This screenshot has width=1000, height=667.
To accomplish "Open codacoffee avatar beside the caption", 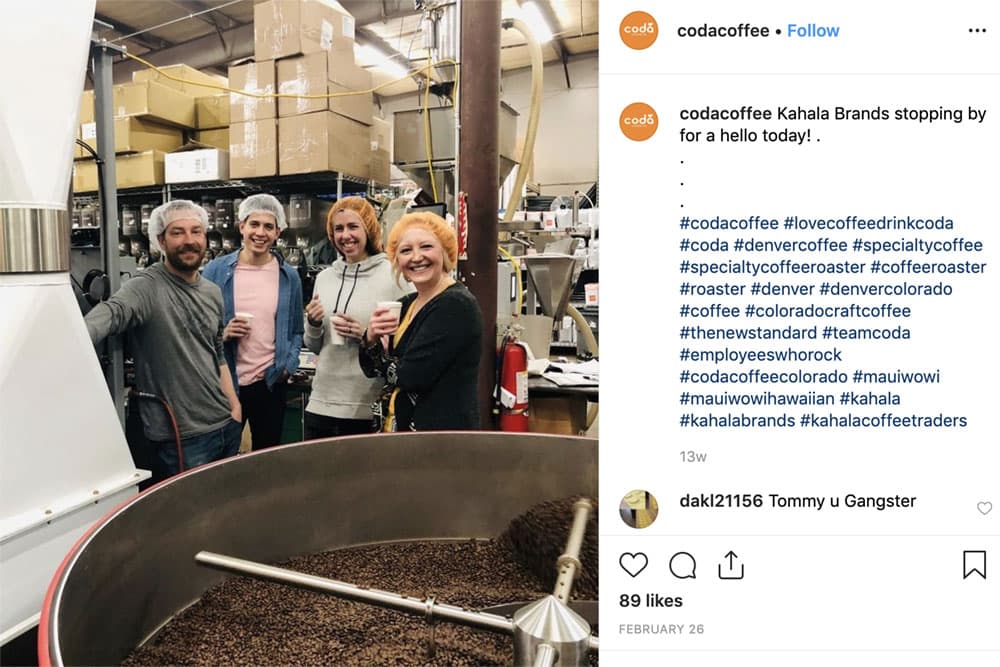I will (x=638, y=121).
